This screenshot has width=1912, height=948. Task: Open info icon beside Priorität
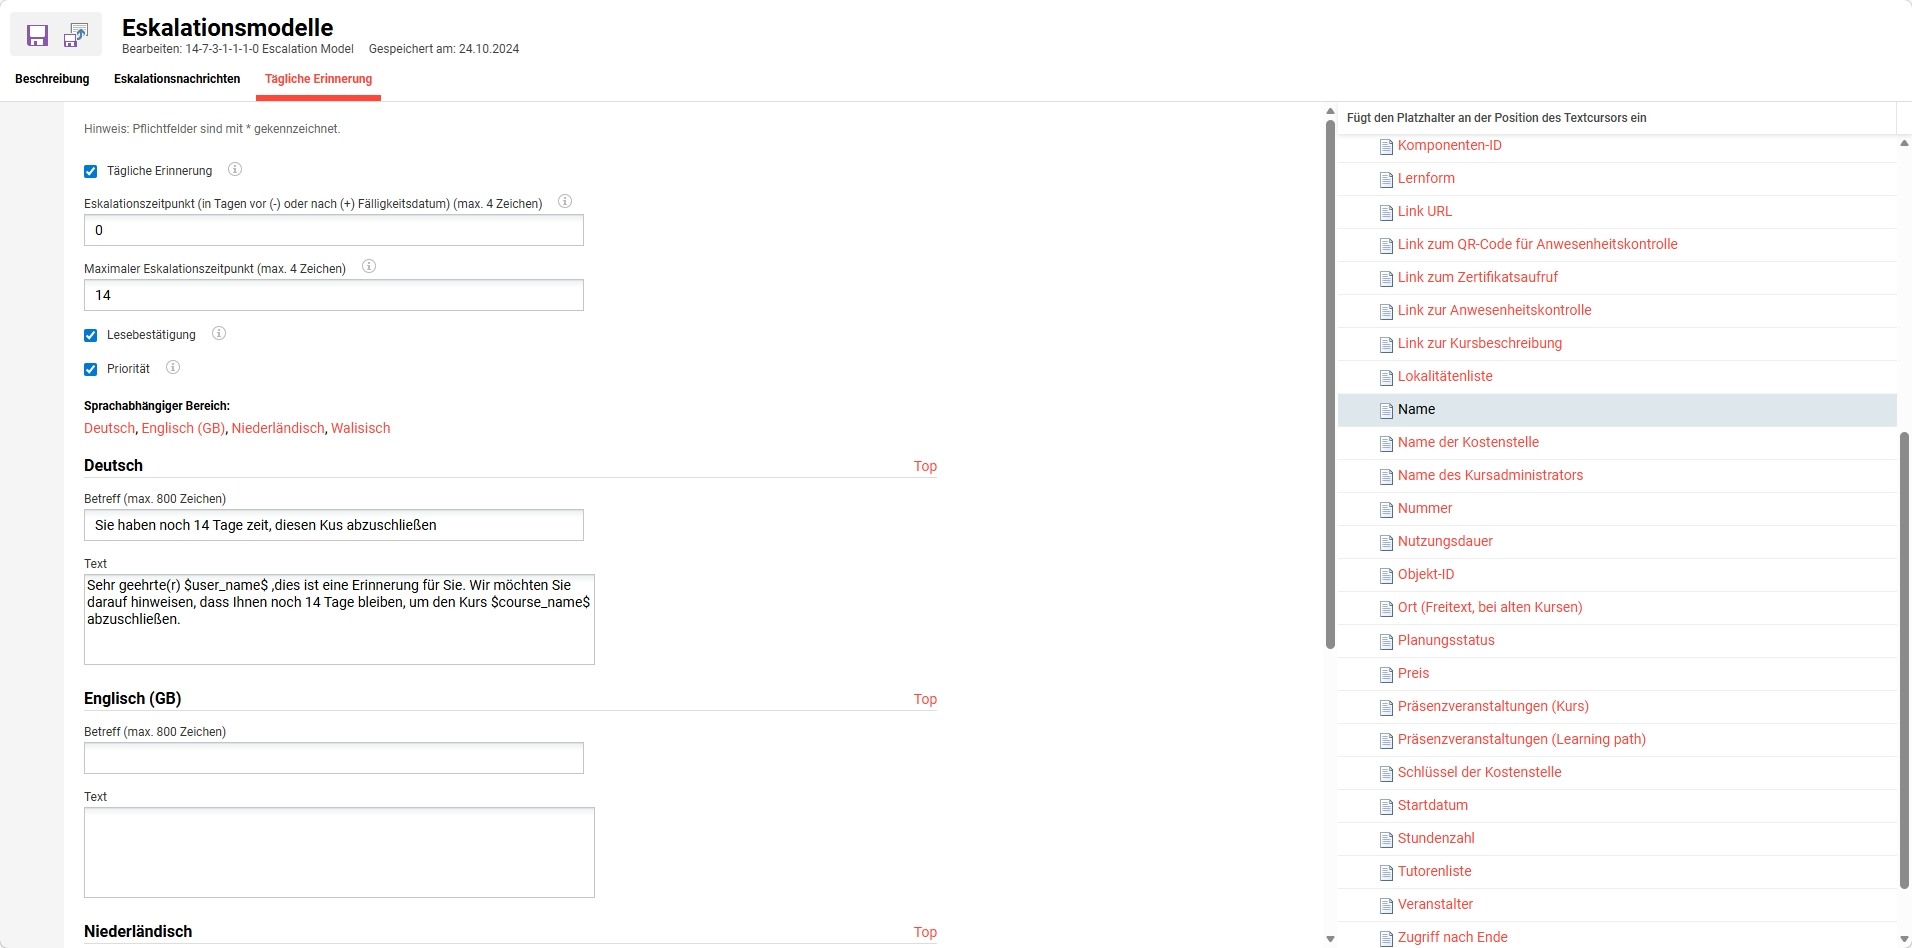[x=173, y=368]
